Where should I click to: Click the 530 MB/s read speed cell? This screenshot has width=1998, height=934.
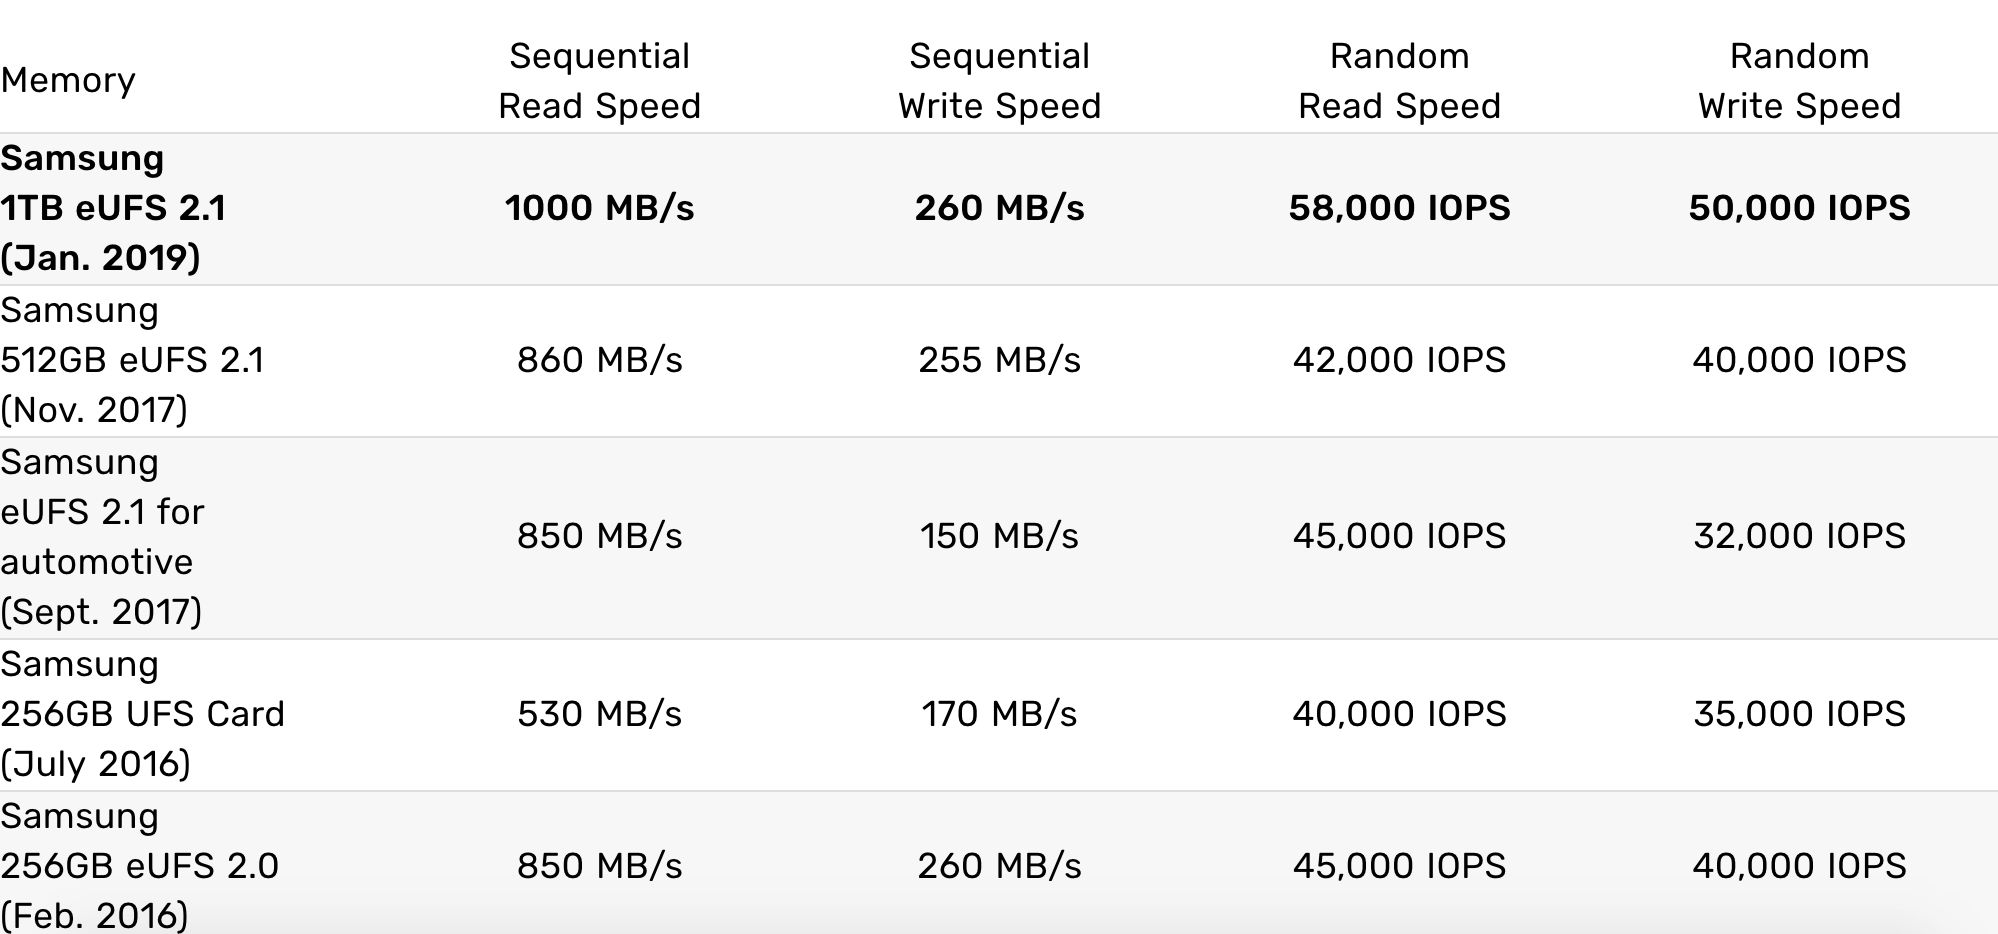[599, 714]
